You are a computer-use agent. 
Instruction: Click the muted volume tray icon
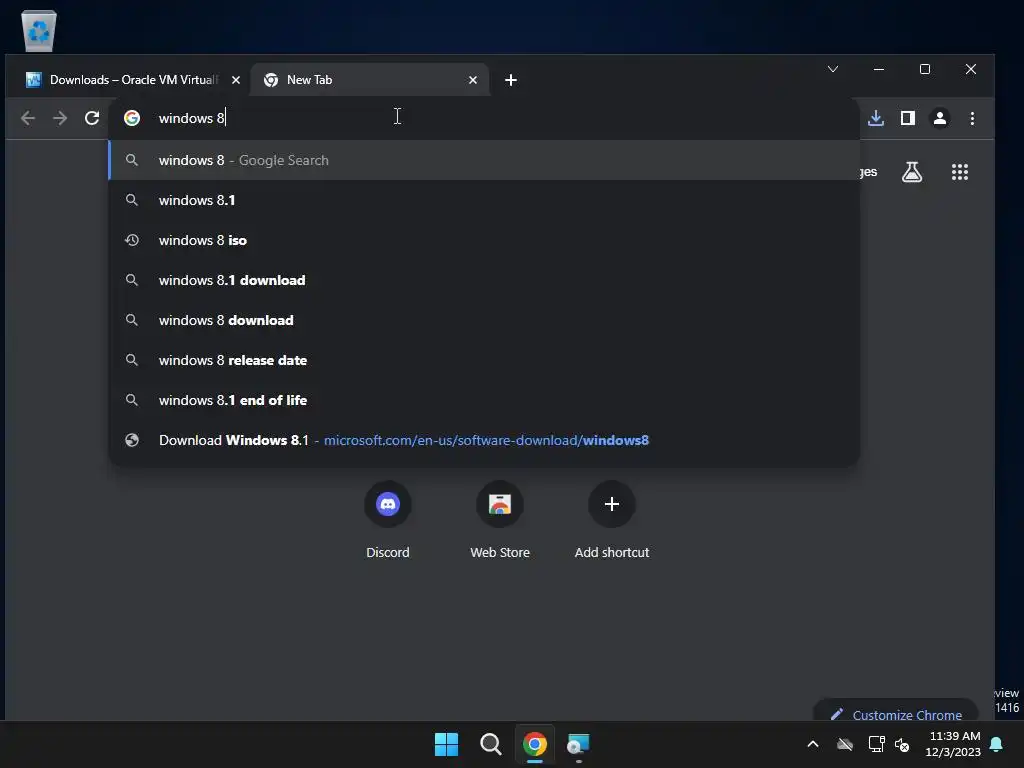pos(903,744)
